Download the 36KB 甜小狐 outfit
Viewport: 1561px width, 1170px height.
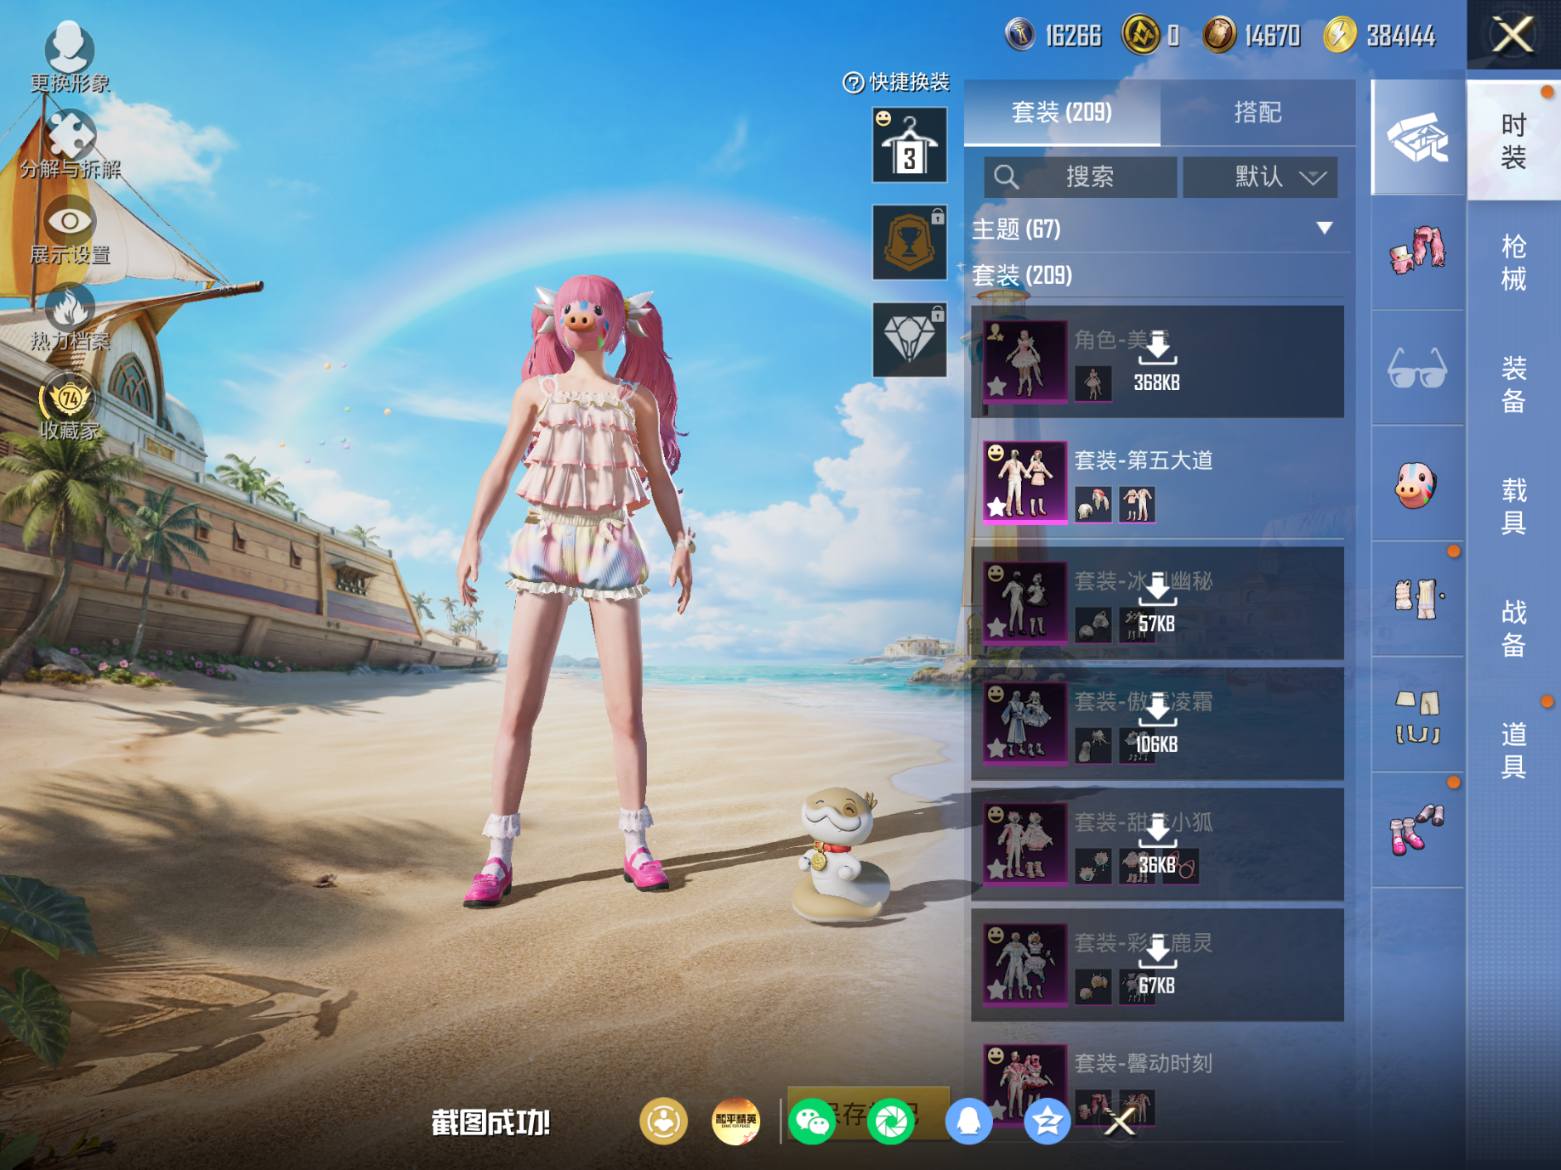tap(1157, 845)
